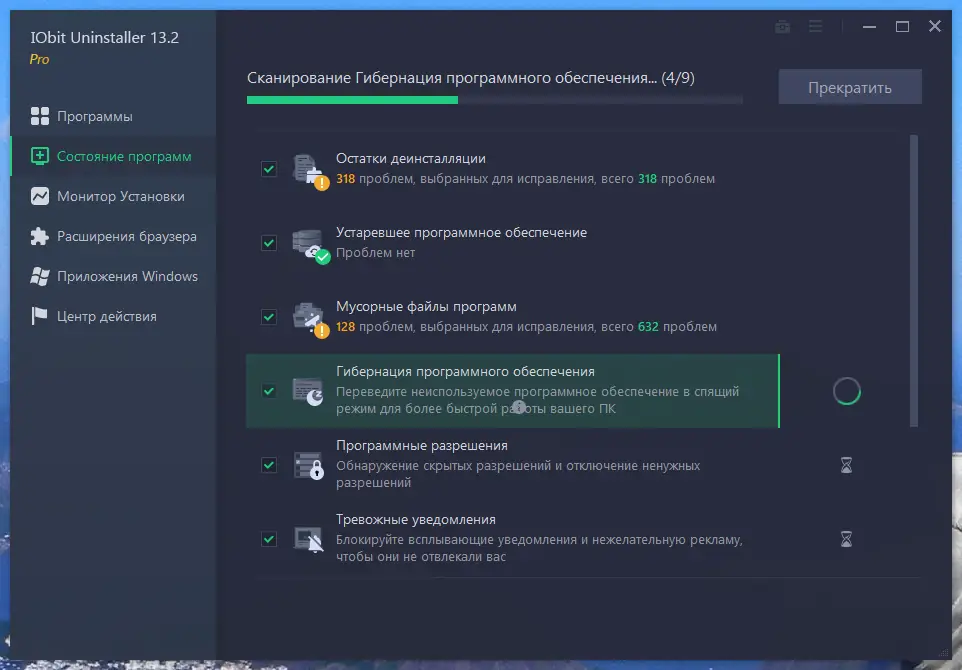Click the Программные разрешения lock icon
This screenshot has width=962, height=670.
click(x=307, y=465)
